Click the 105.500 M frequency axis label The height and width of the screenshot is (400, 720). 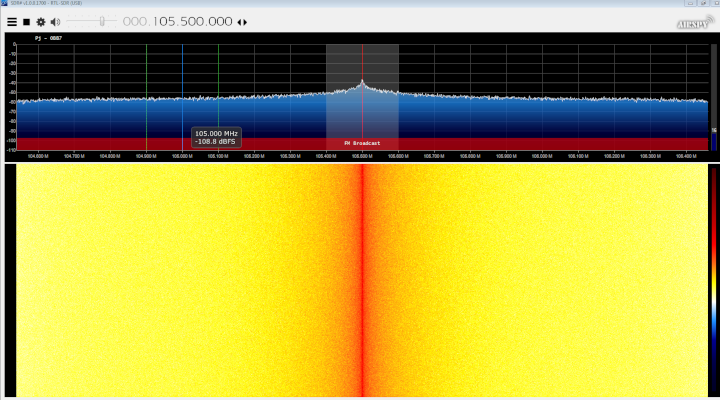click(362, 157)
